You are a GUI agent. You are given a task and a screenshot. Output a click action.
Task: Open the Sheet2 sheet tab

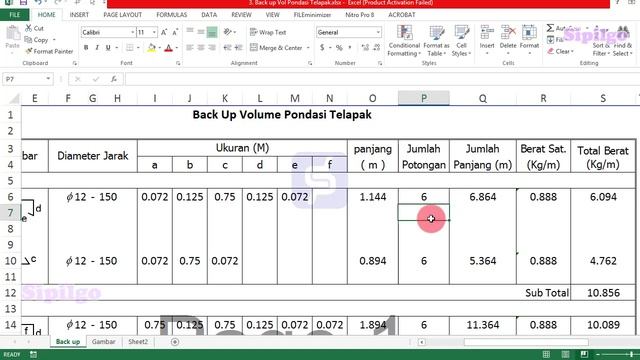138,342
